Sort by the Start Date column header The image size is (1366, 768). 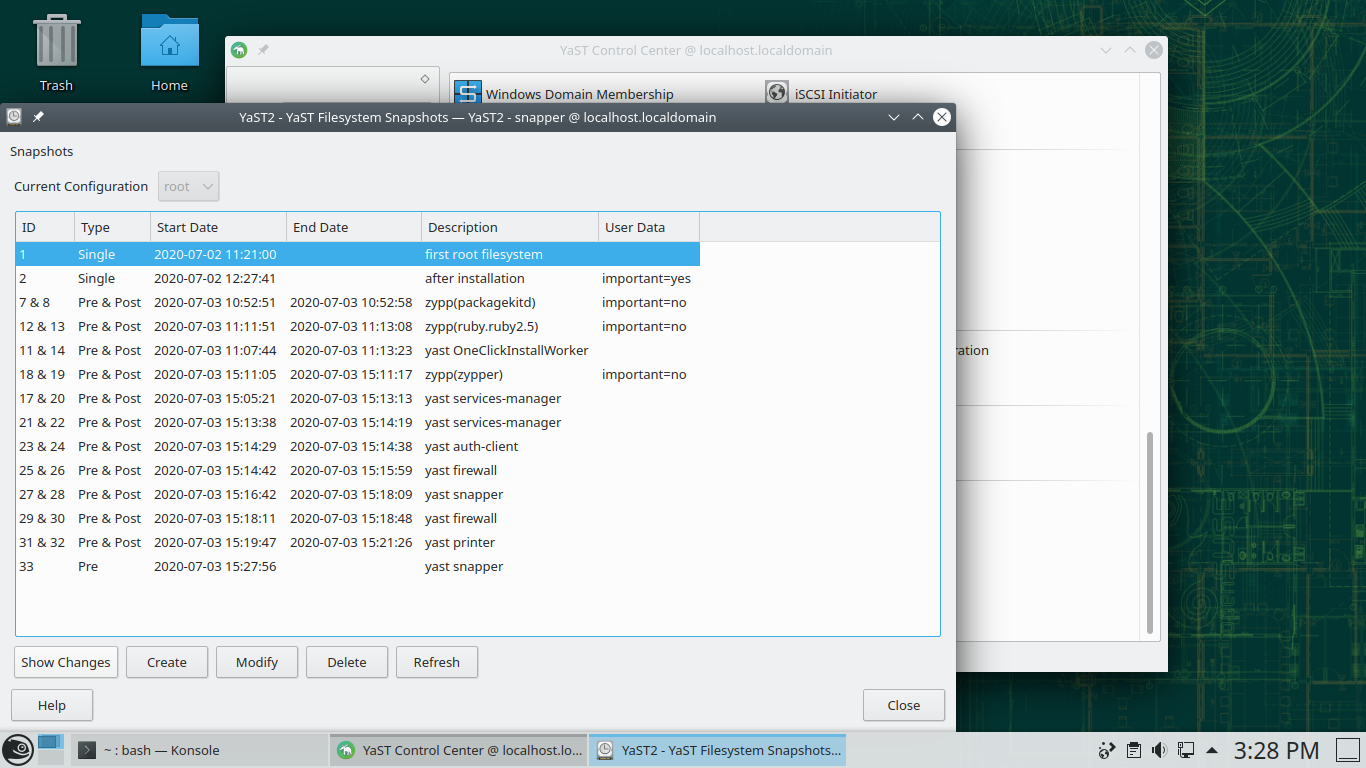218,227
